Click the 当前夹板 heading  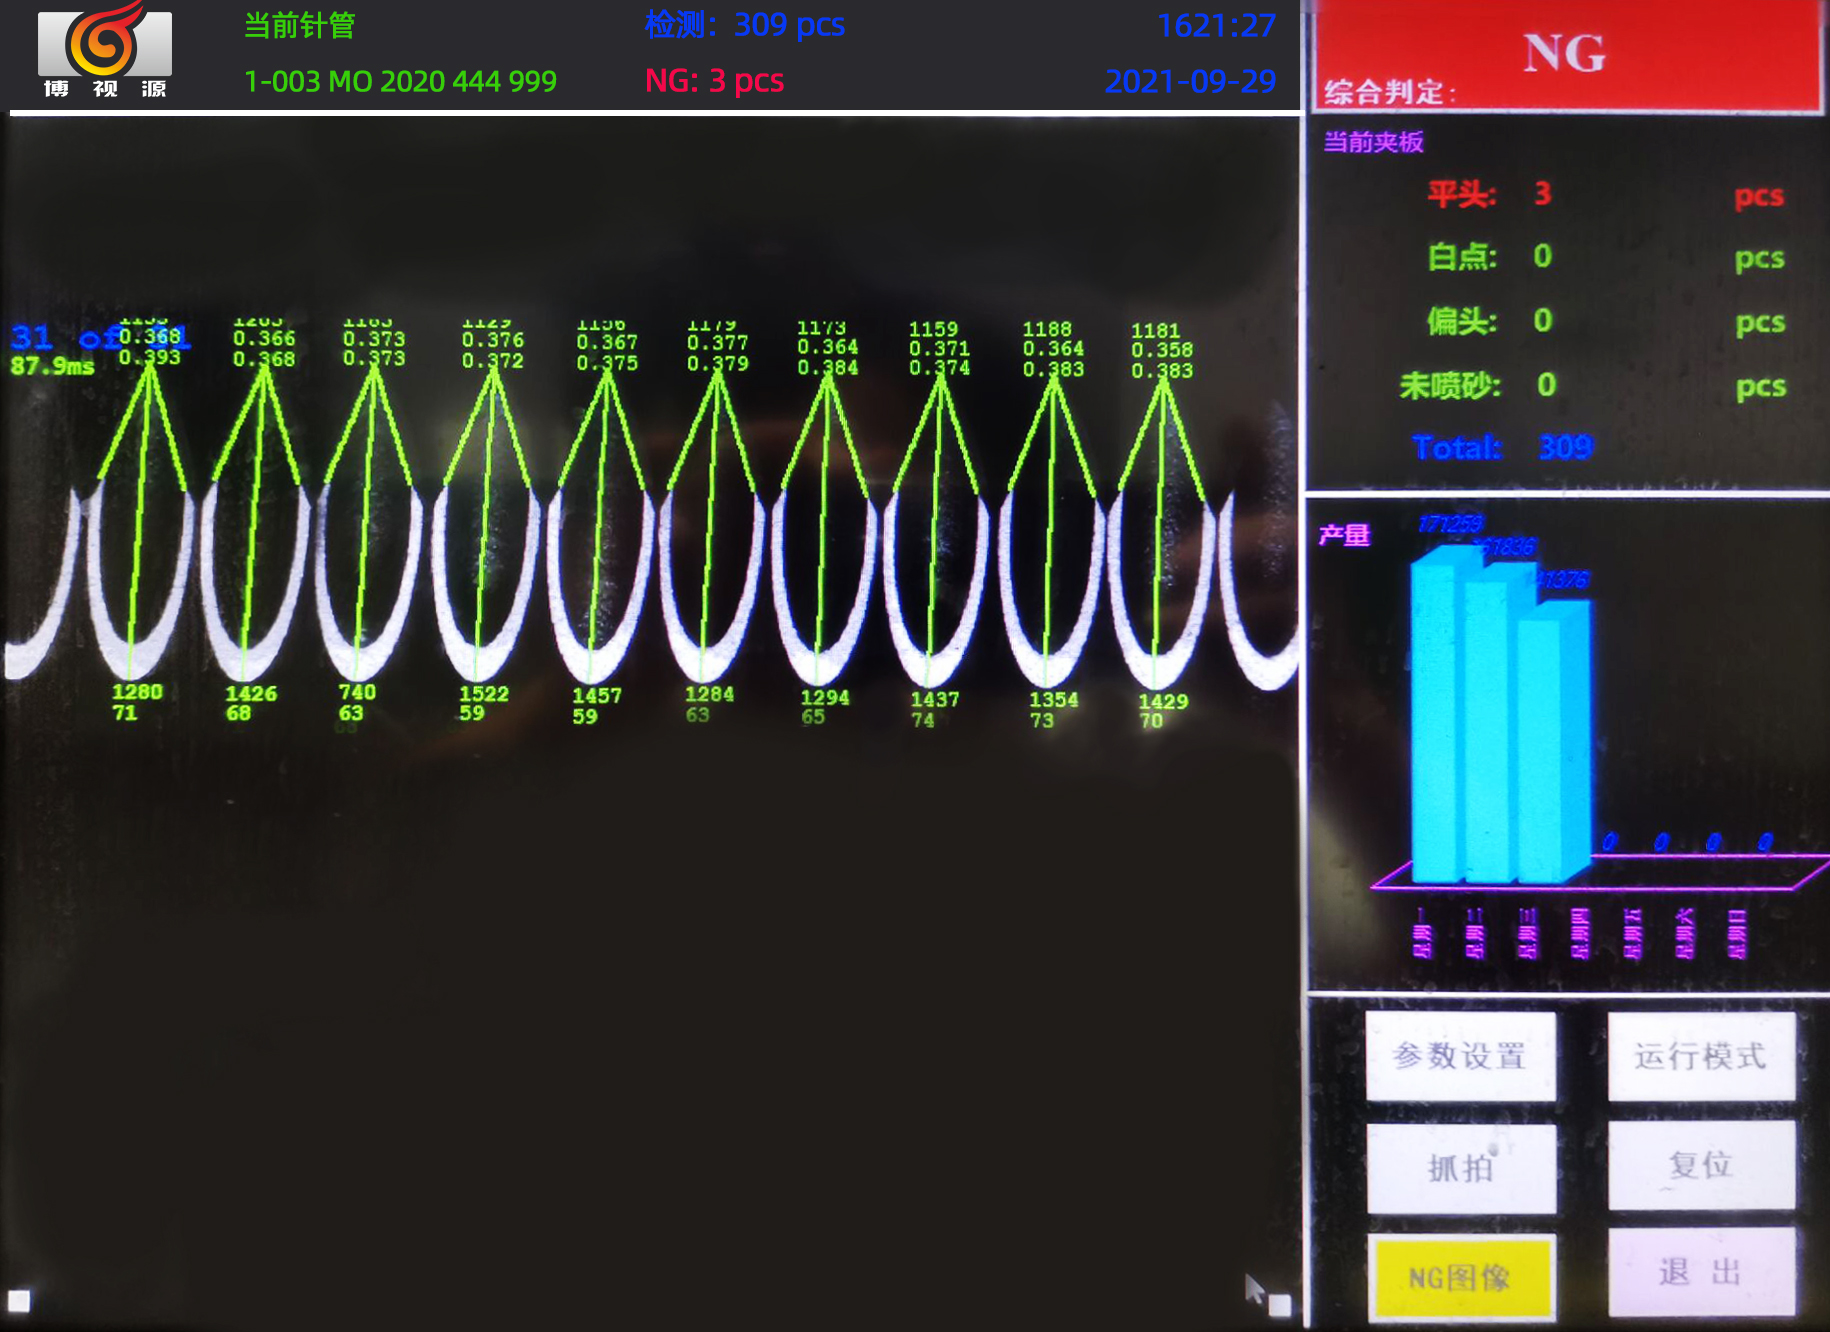[1373, 142]
